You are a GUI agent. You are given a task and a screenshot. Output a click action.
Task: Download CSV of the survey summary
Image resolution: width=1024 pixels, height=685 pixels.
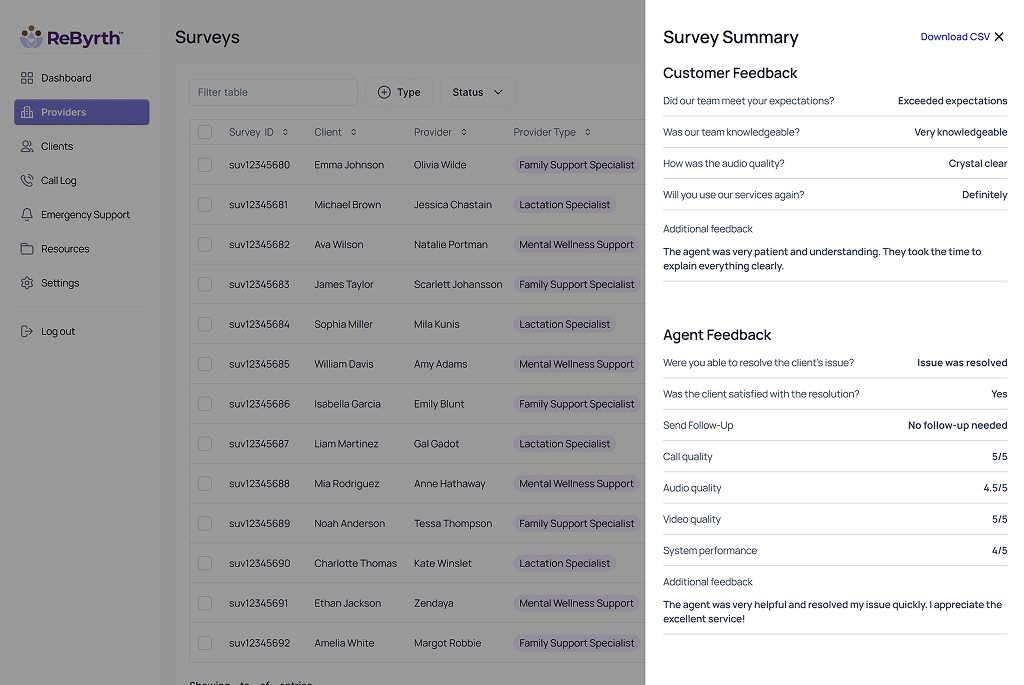(954, 37)
